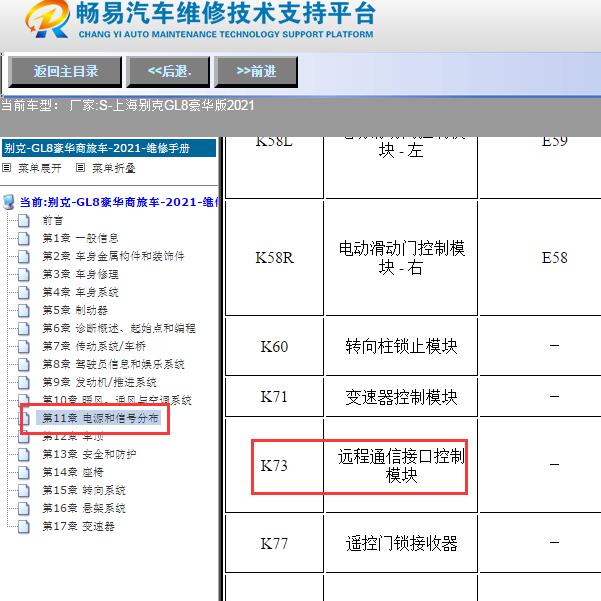
Task: Click the page icon for 第9章 发动机/推进系统
Action: tap(24, 383)
